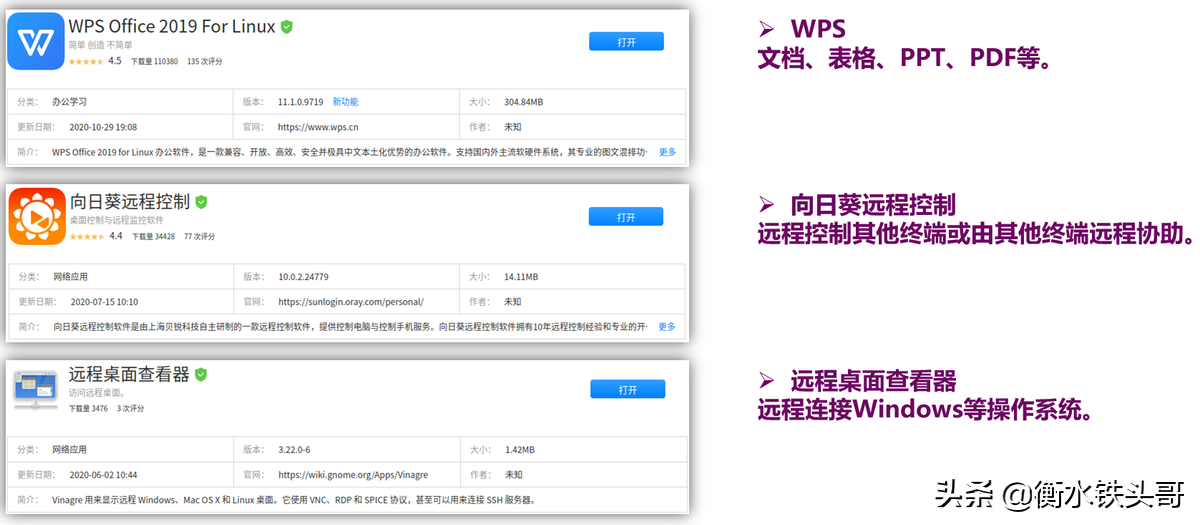The image size is (1200, 525).
Task: Click the 77 次评分 rating count
Action: 199,237
